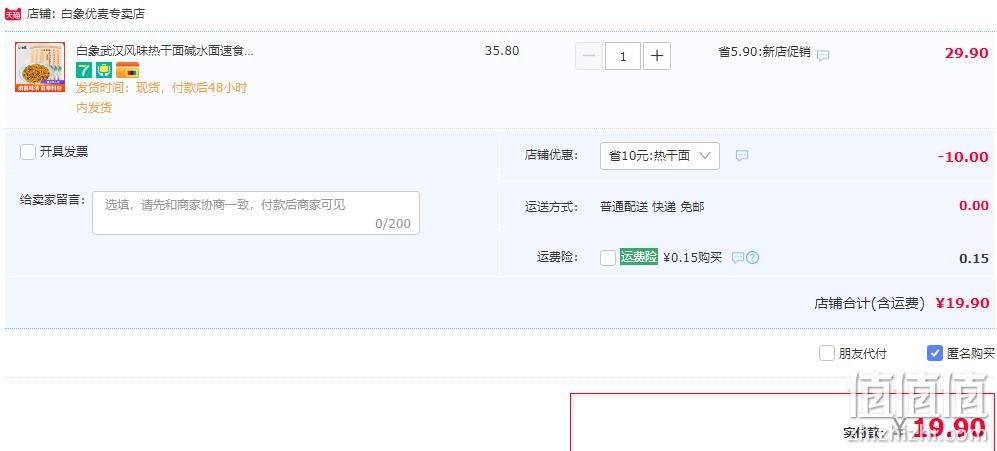Click the green 7-day return icon
The width and height of the screenshot is (997, 451).
click(x=84, y=70)
